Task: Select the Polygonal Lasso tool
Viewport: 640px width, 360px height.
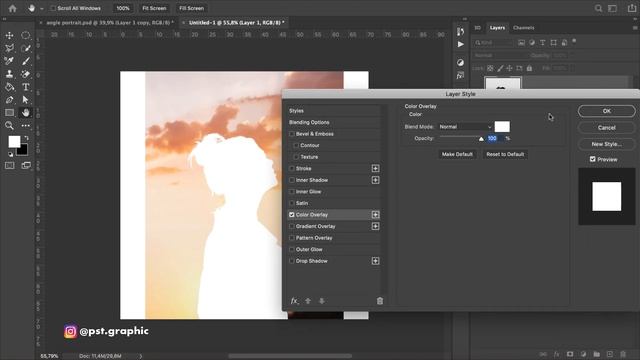Action: point(9,48)
